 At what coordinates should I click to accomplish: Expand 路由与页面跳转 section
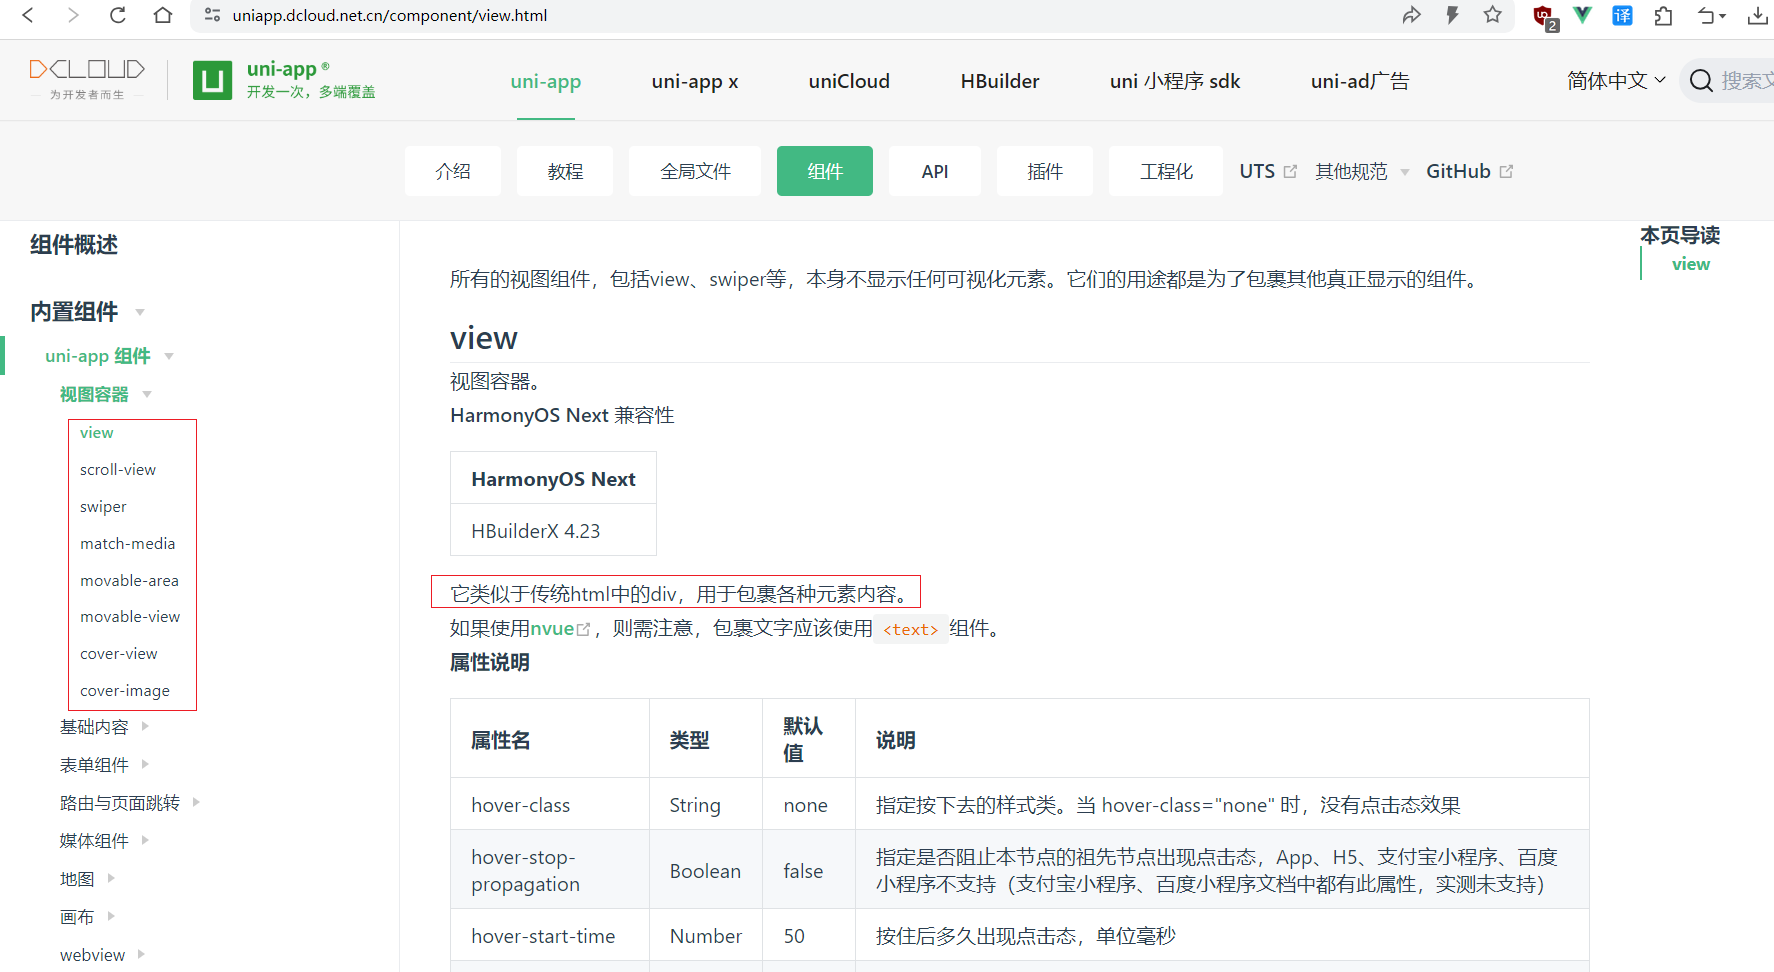coord(130,803)
